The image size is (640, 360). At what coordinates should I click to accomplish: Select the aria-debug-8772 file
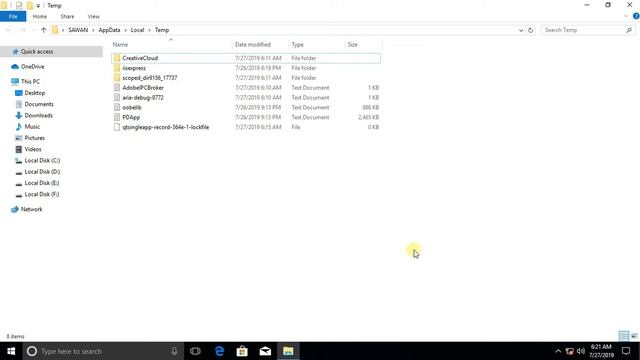(x=246, y=98)
